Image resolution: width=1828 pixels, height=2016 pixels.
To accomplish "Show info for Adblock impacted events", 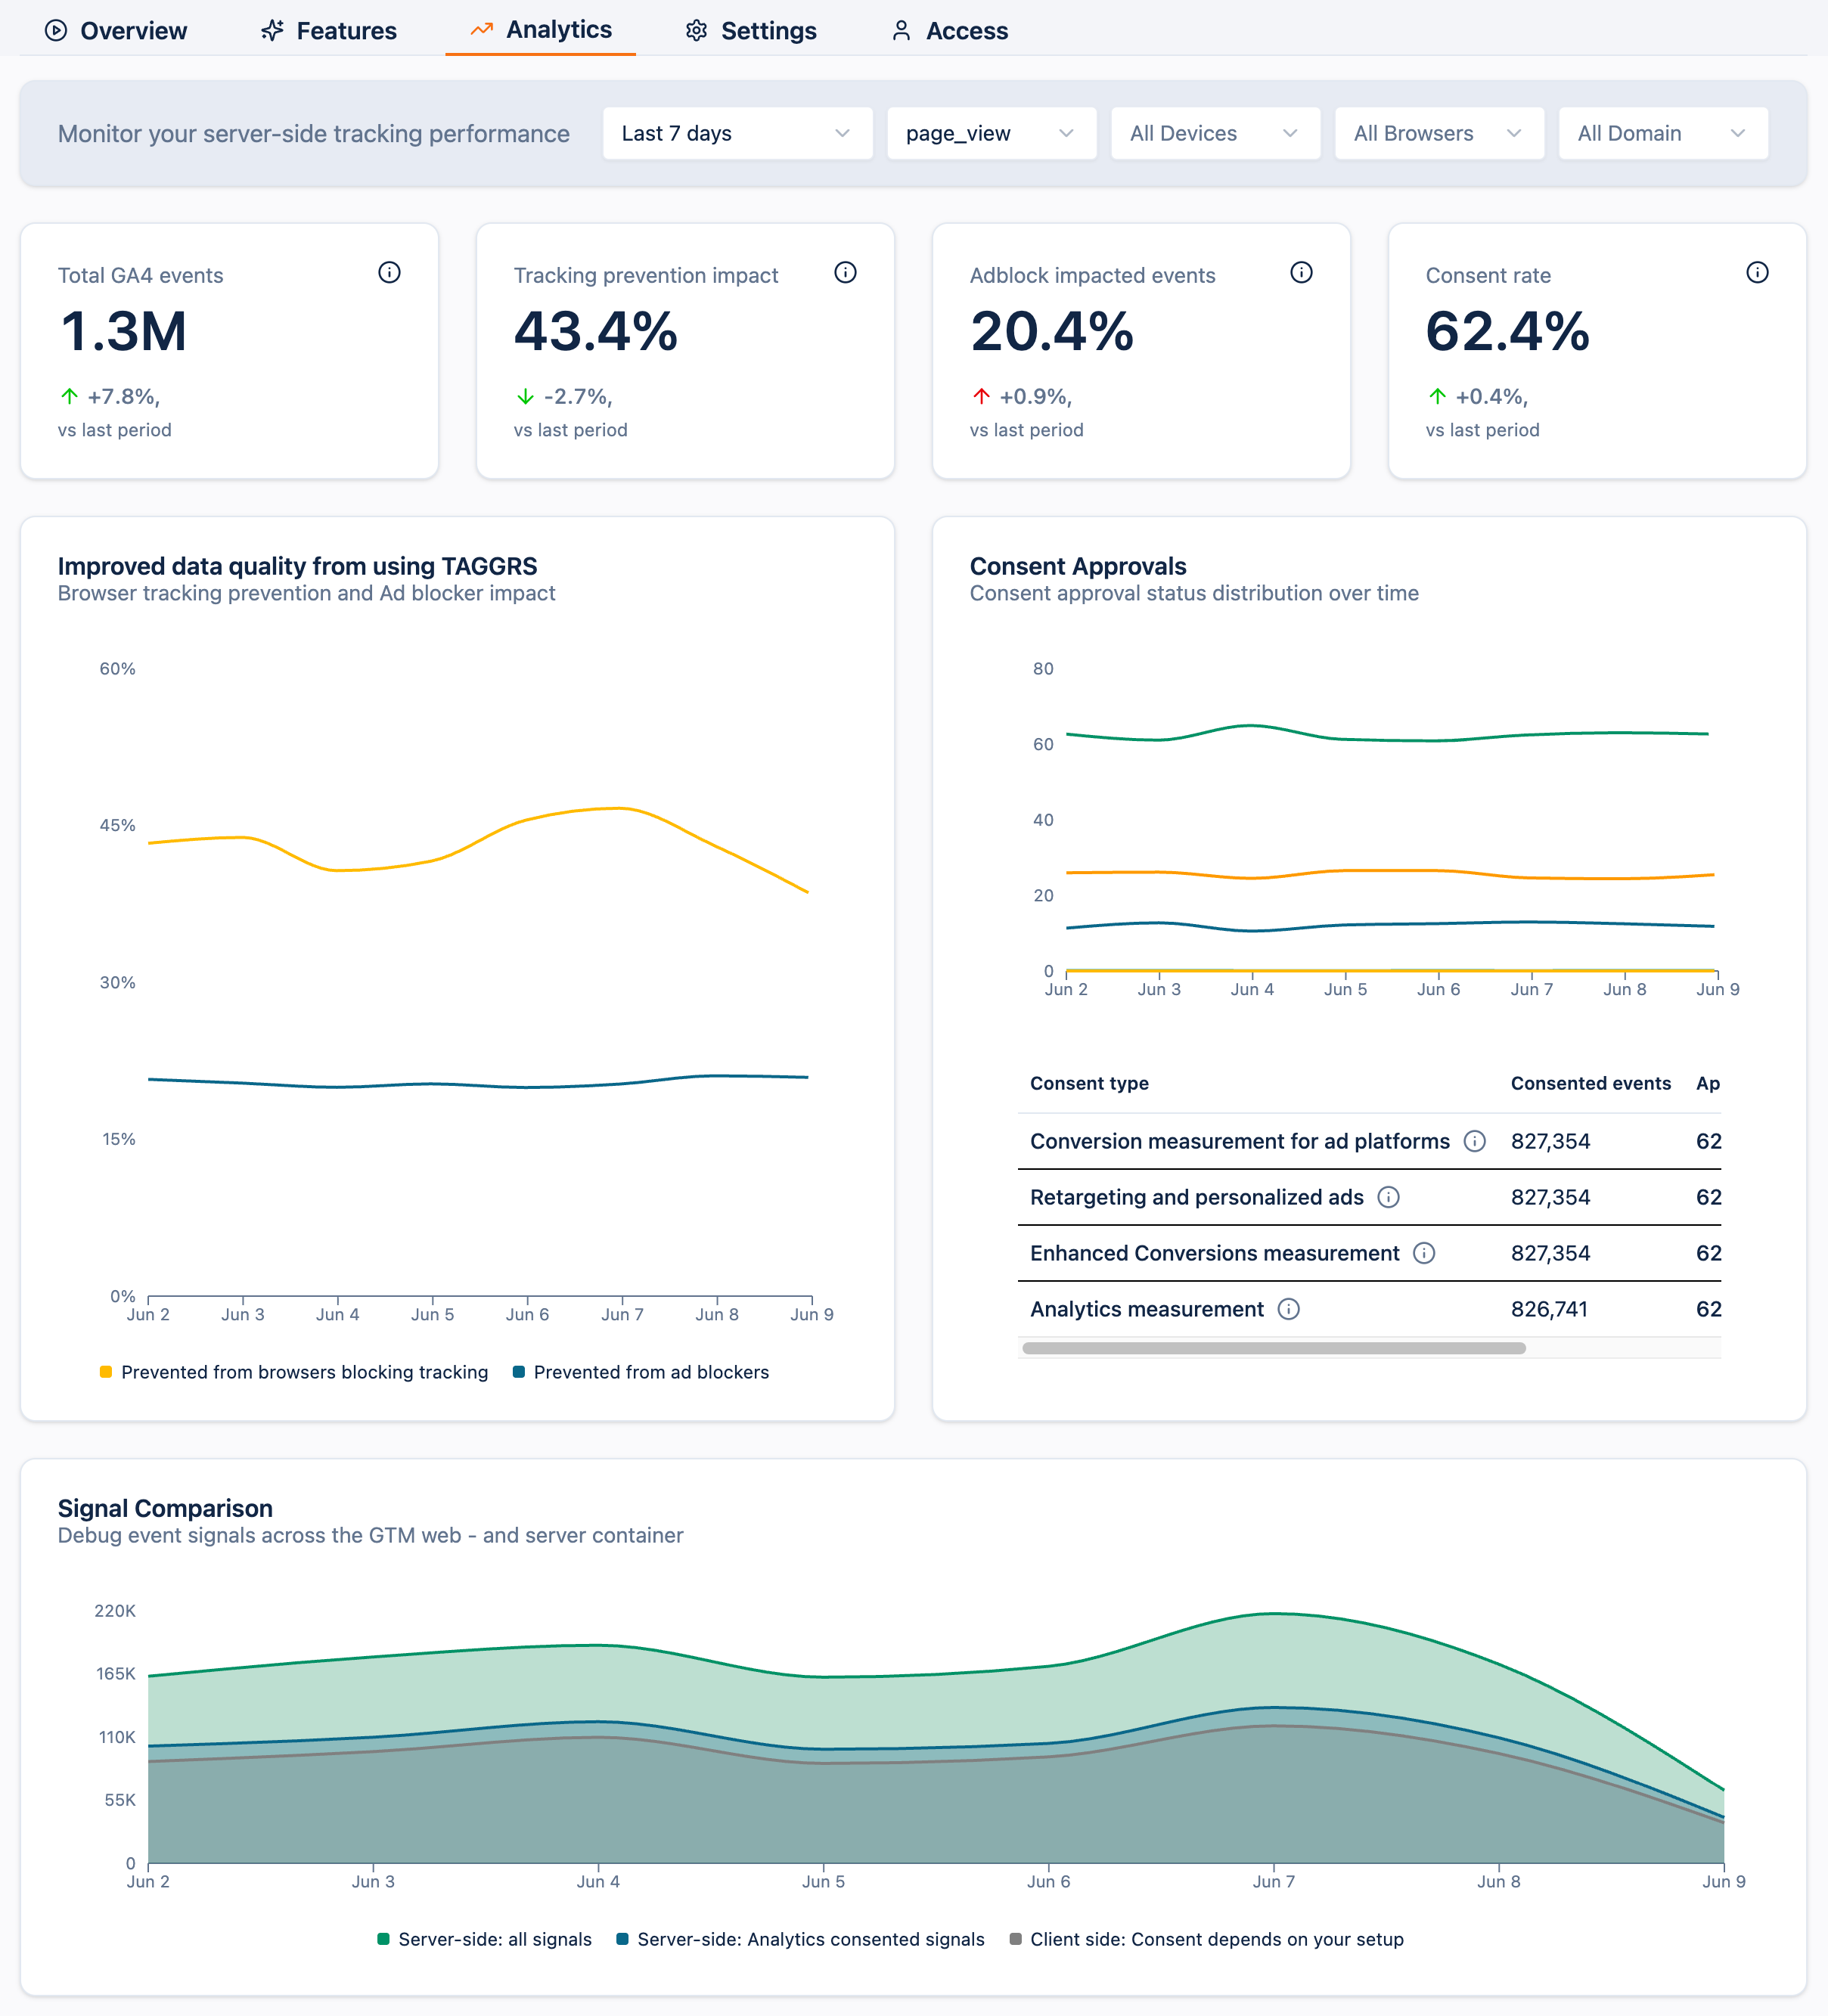I will click(1301, 272).
